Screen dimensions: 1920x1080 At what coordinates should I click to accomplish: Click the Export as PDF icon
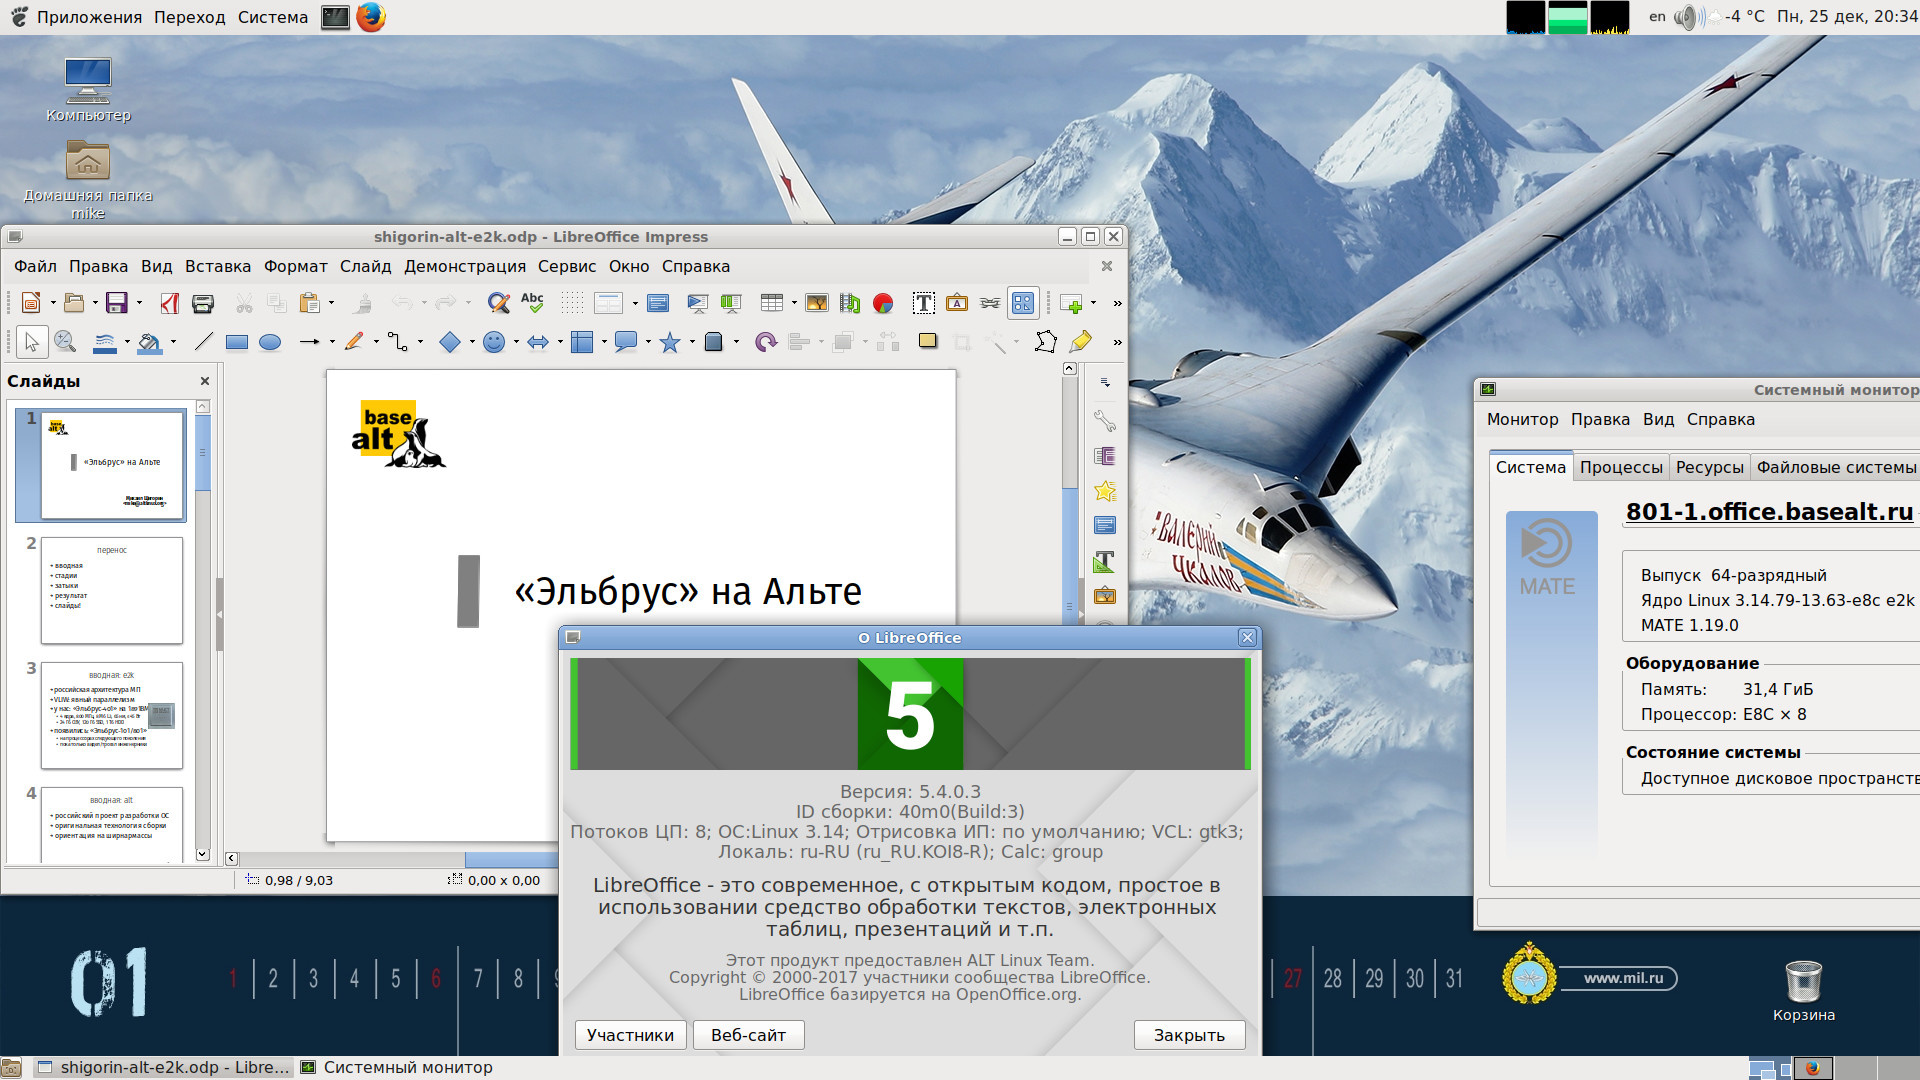pos(170,303)
